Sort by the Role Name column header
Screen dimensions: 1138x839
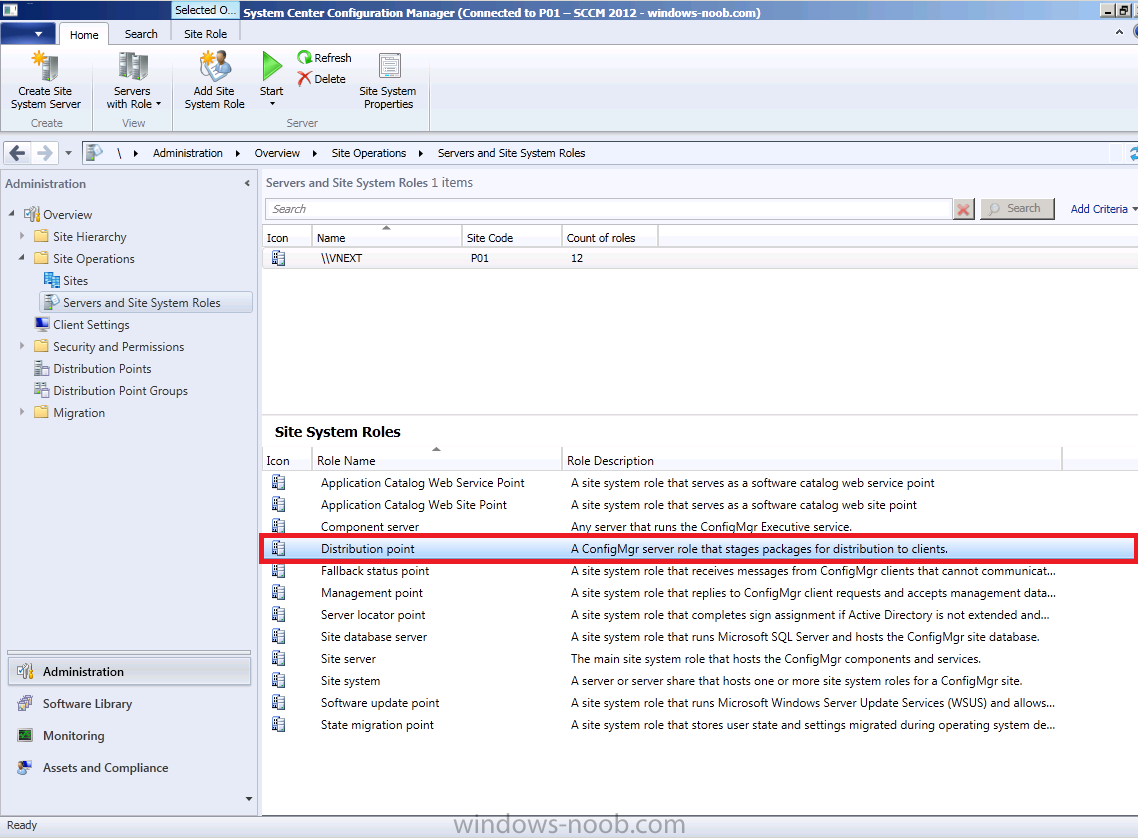click(x=436, y=460)
